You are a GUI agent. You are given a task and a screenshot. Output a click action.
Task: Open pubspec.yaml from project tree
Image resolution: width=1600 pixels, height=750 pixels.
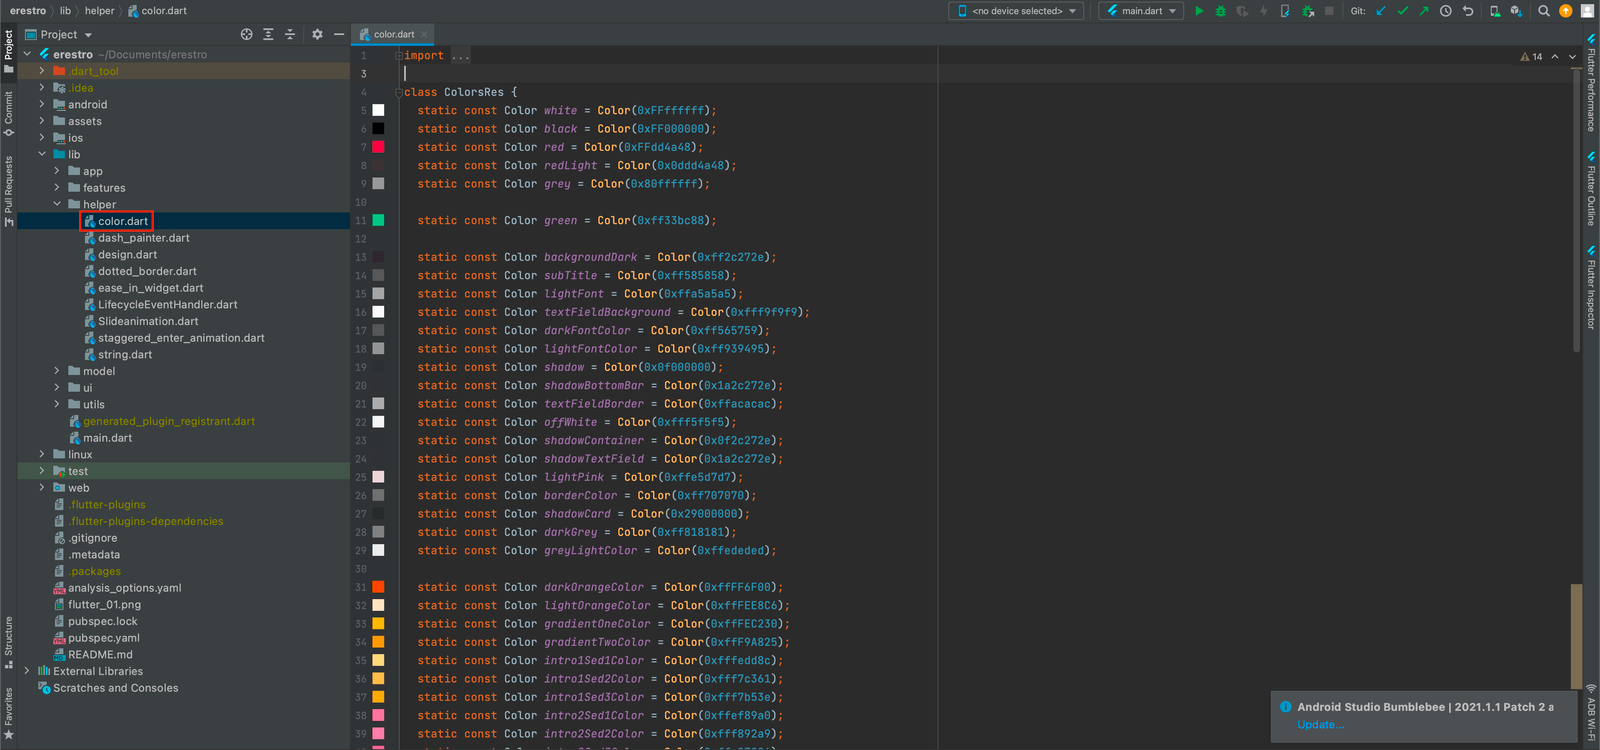(x=103, y=638)
